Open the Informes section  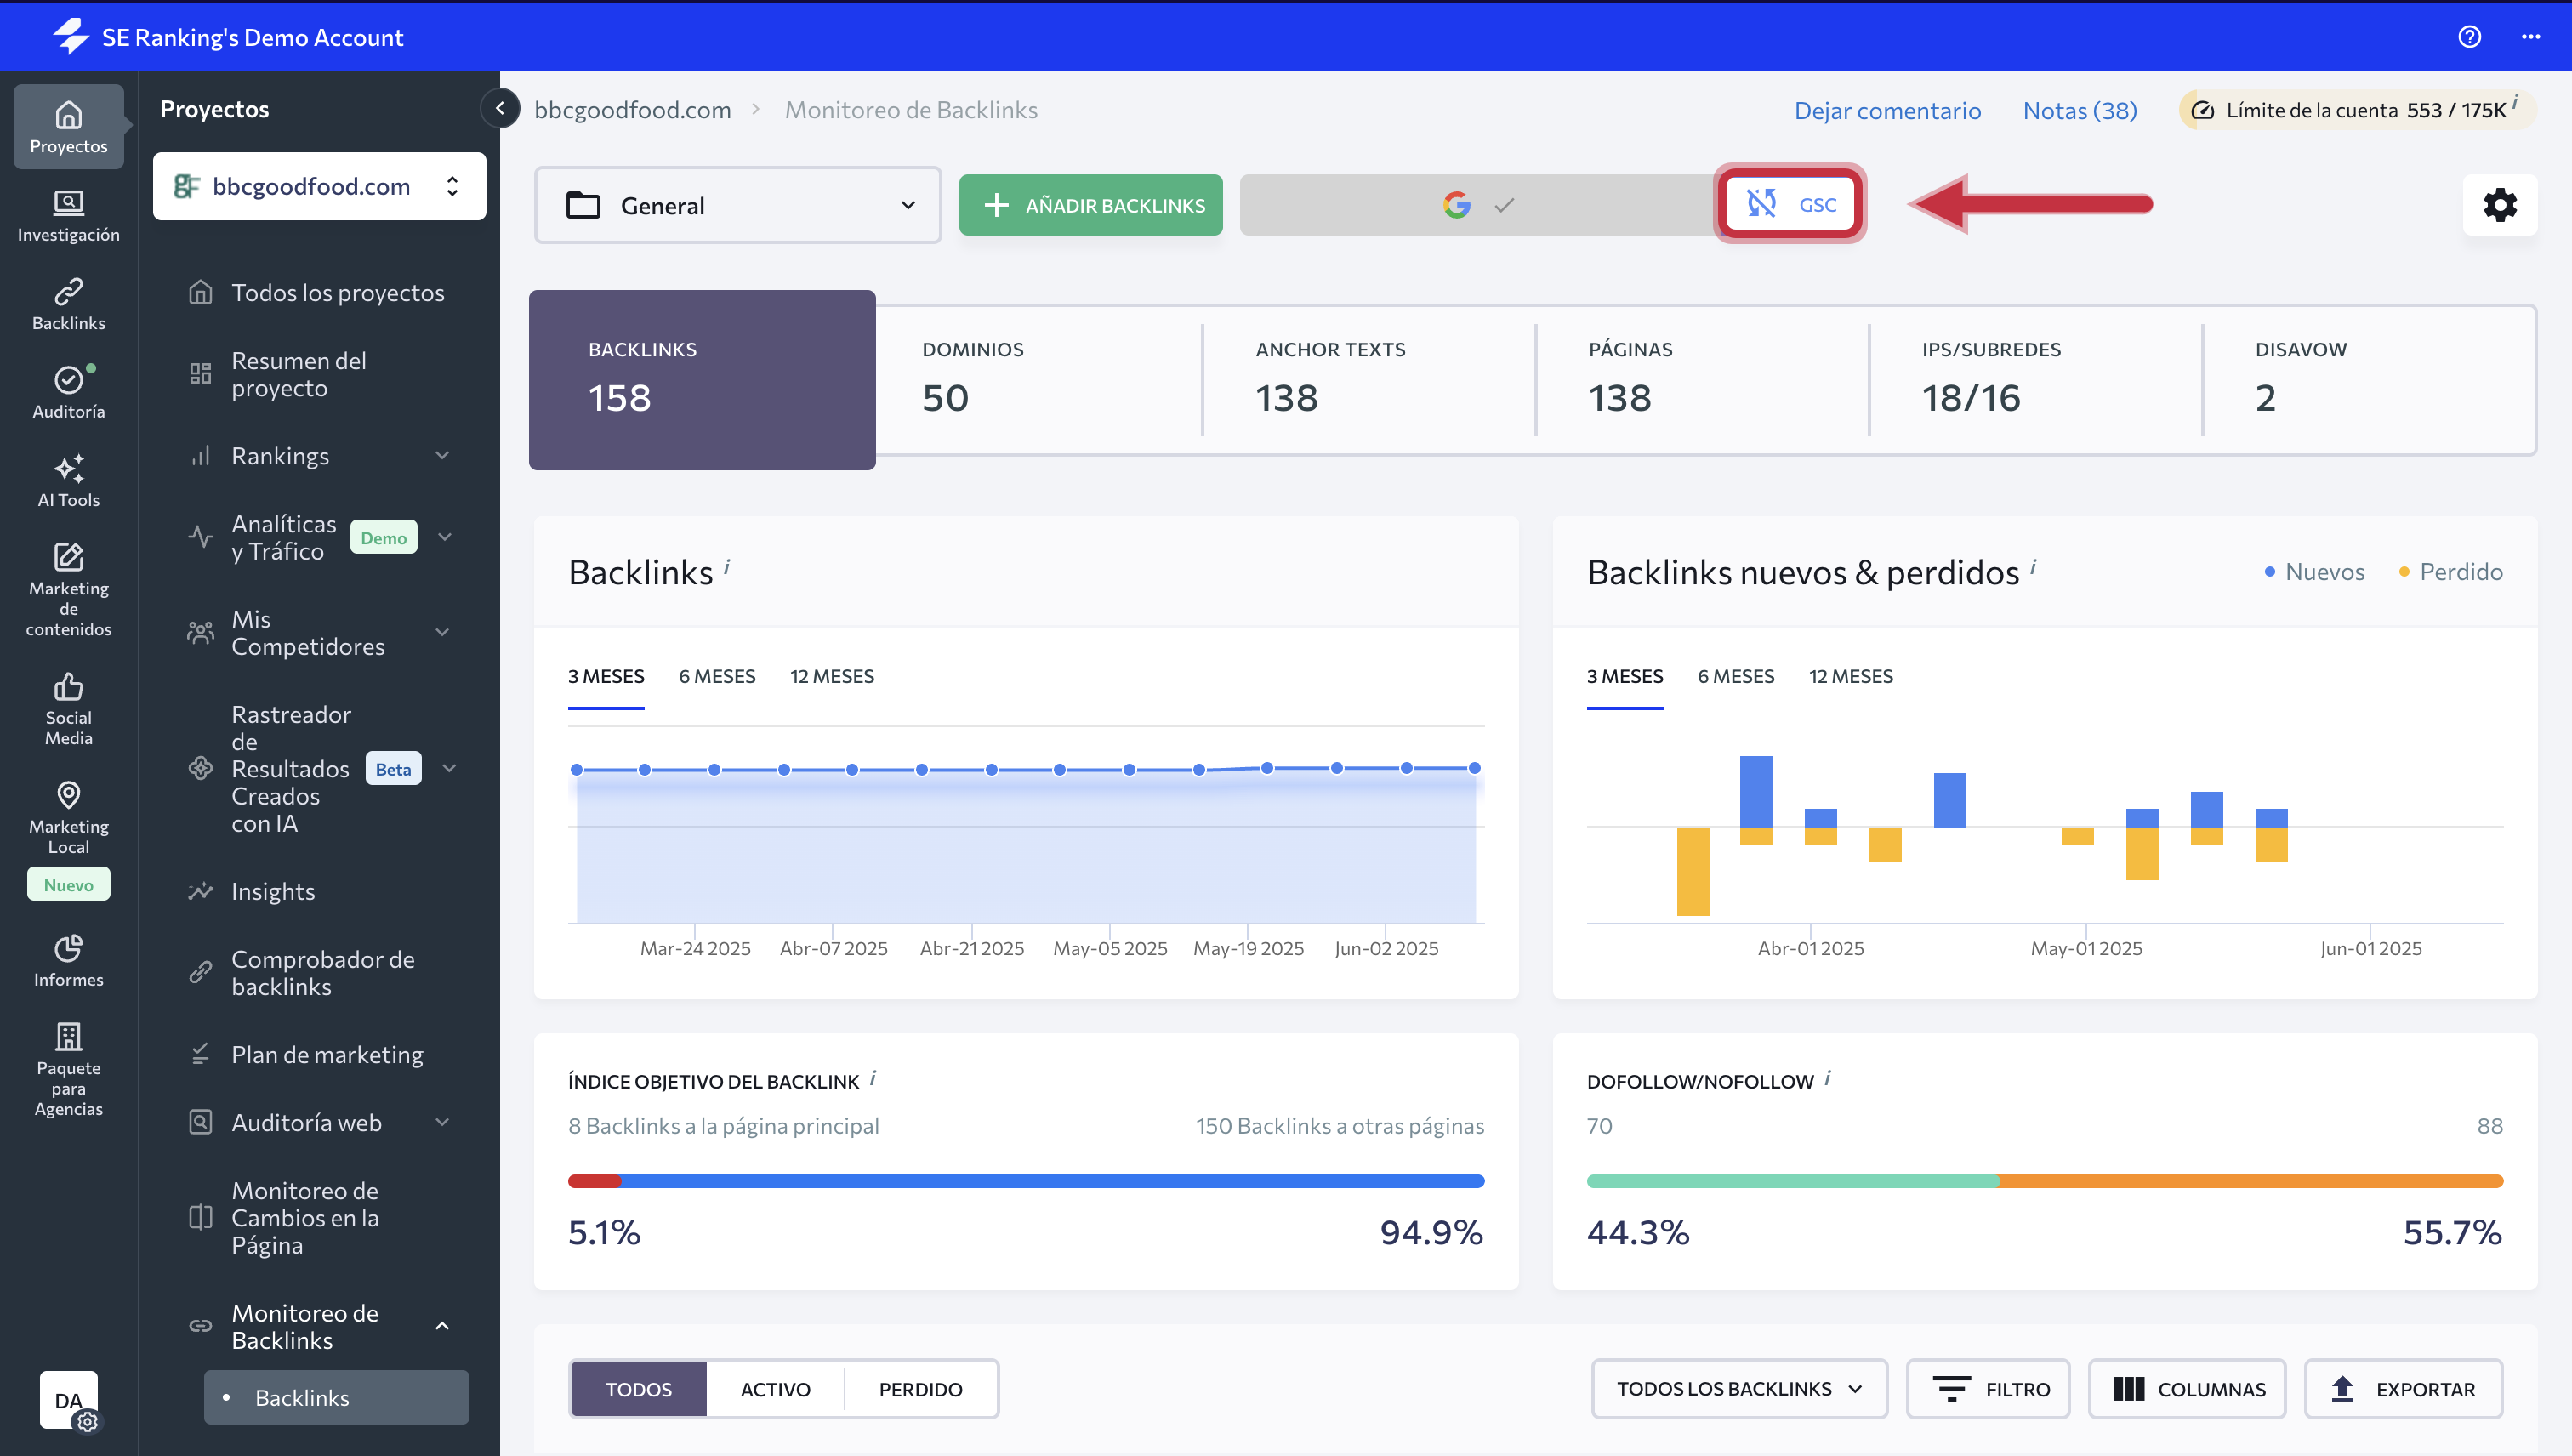tap(68, 961)
